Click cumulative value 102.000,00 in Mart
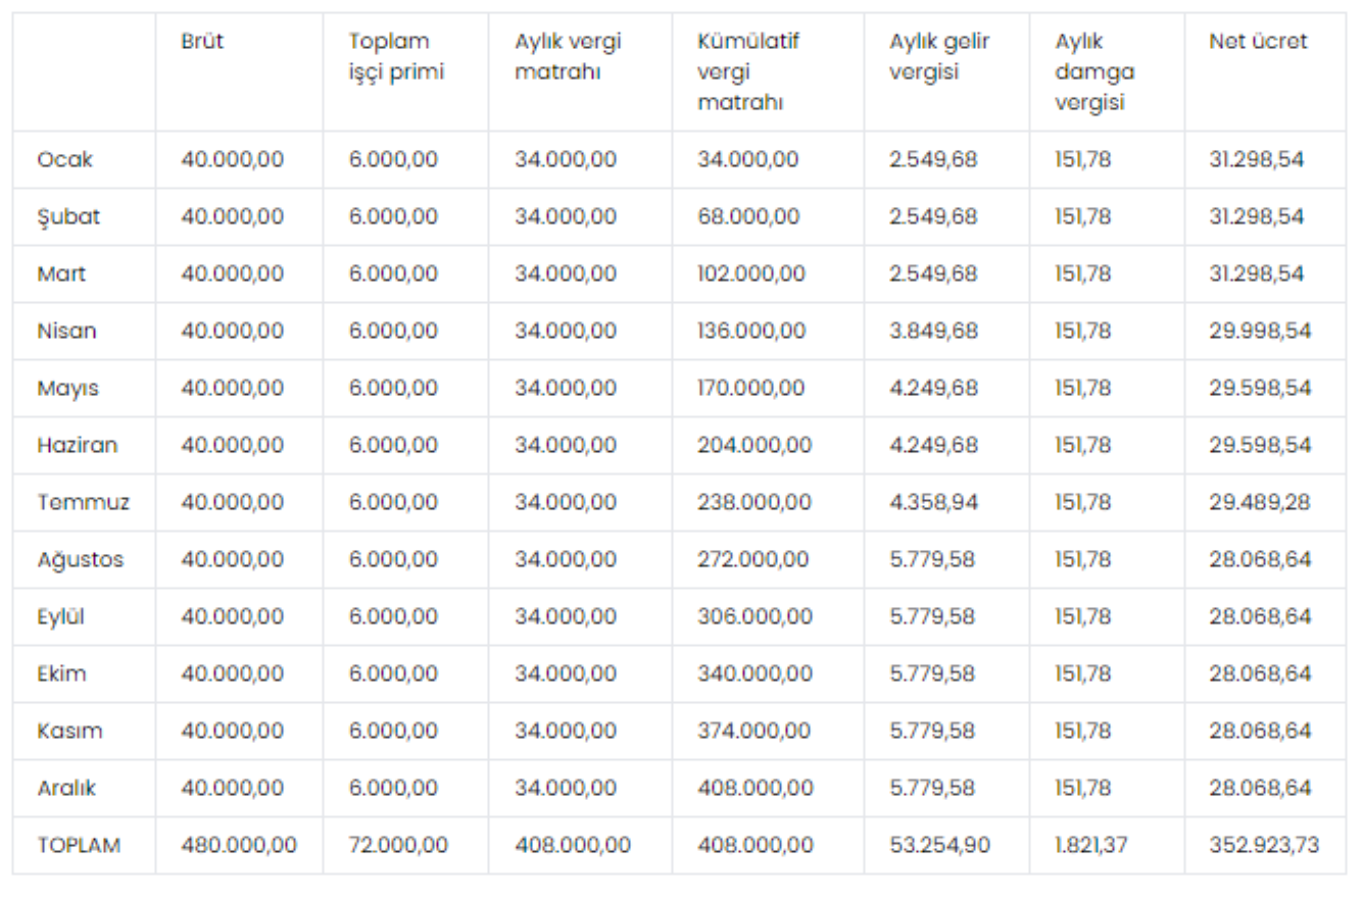Screen dimensions: 1364x900 point(751,273)
